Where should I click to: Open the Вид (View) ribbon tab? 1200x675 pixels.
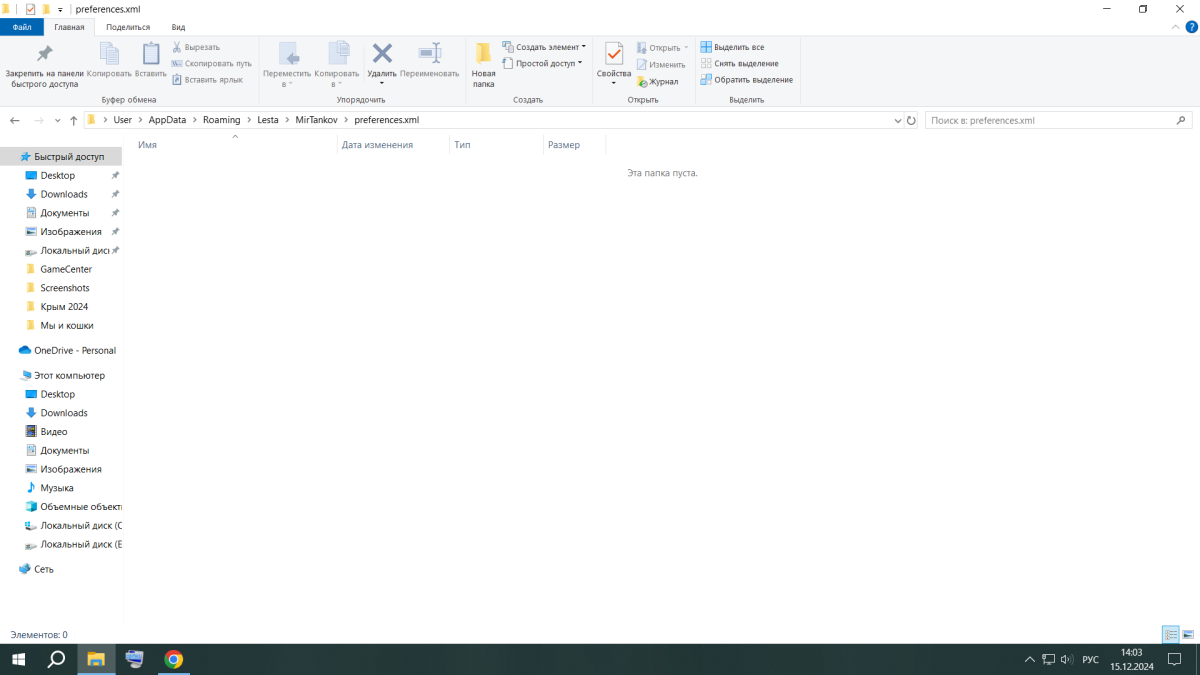178,27
